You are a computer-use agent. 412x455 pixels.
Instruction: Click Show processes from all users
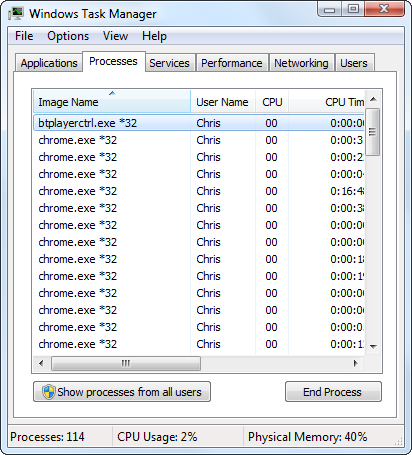[122, 392]
